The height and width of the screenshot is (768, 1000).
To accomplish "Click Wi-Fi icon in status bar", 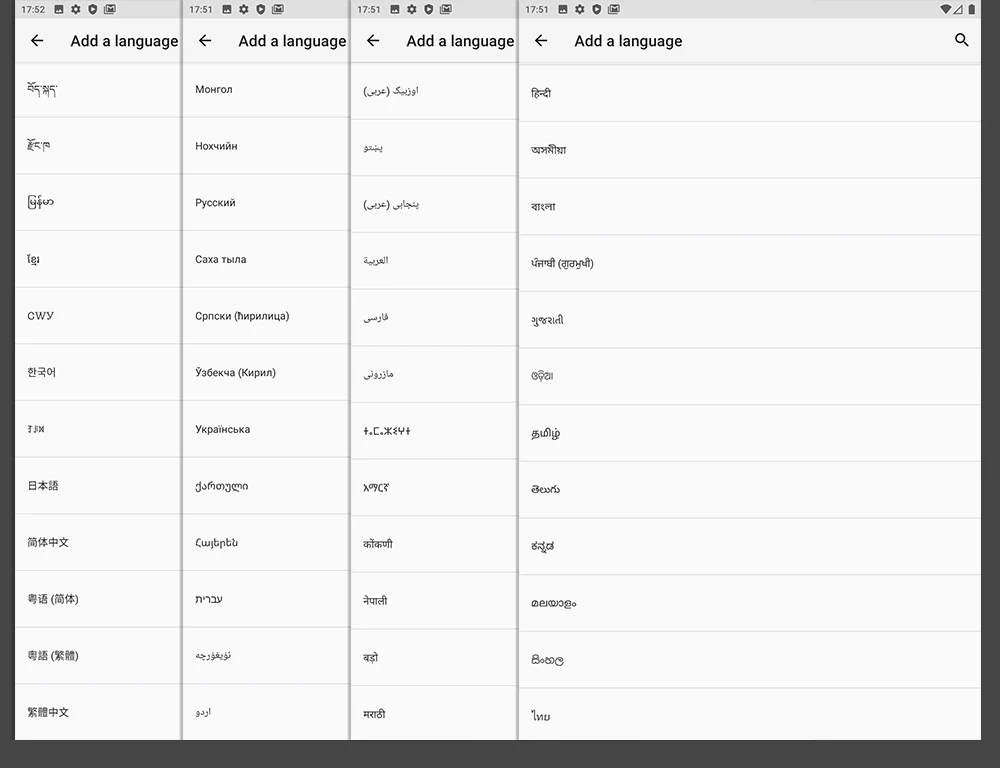I will coord(945,9).
